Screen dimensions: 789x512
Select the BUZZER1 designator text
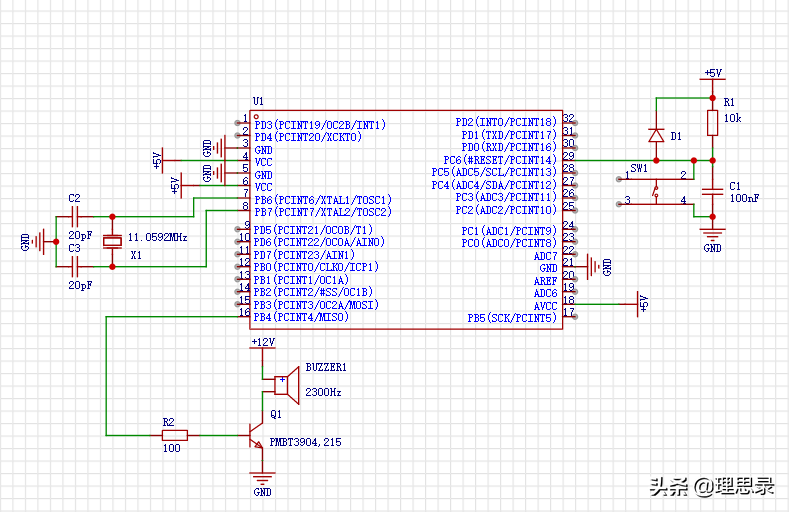pyautogui.click(x=326, y=367)
